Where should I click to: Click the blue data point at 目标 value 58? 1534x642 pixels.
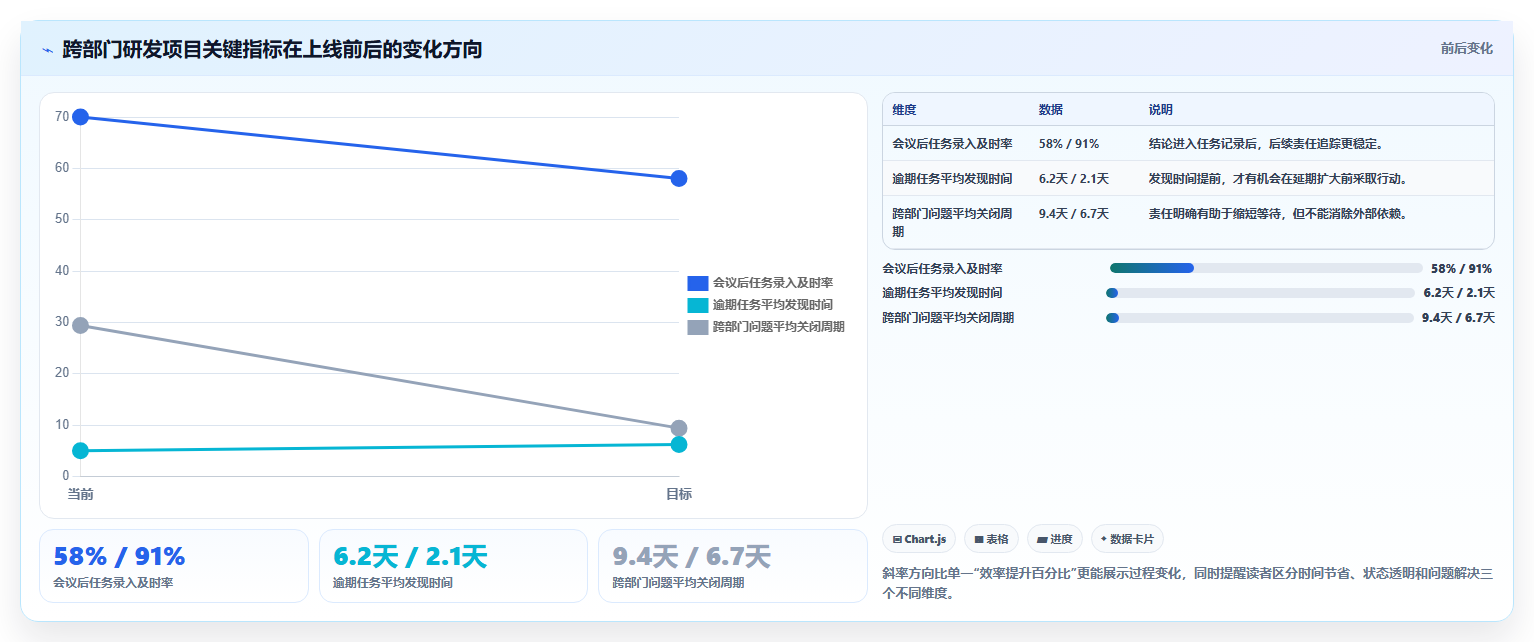[679, 179]
